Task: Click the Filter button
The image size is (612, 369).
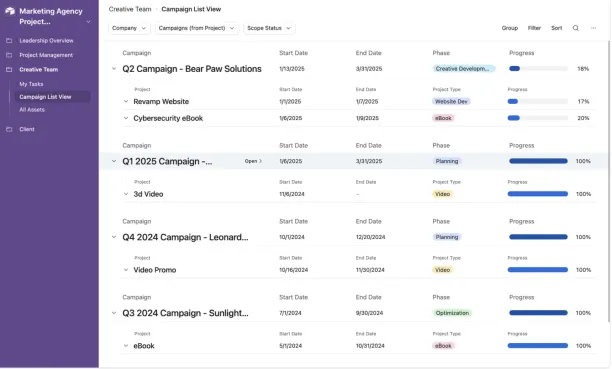Action: (x=534, y=28)
